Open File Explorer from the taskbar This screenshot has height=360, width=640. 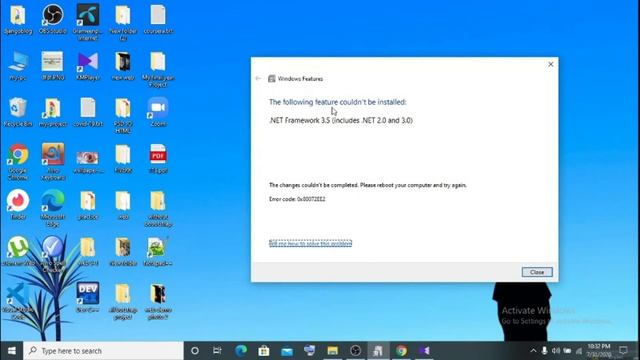coord(333,351)
